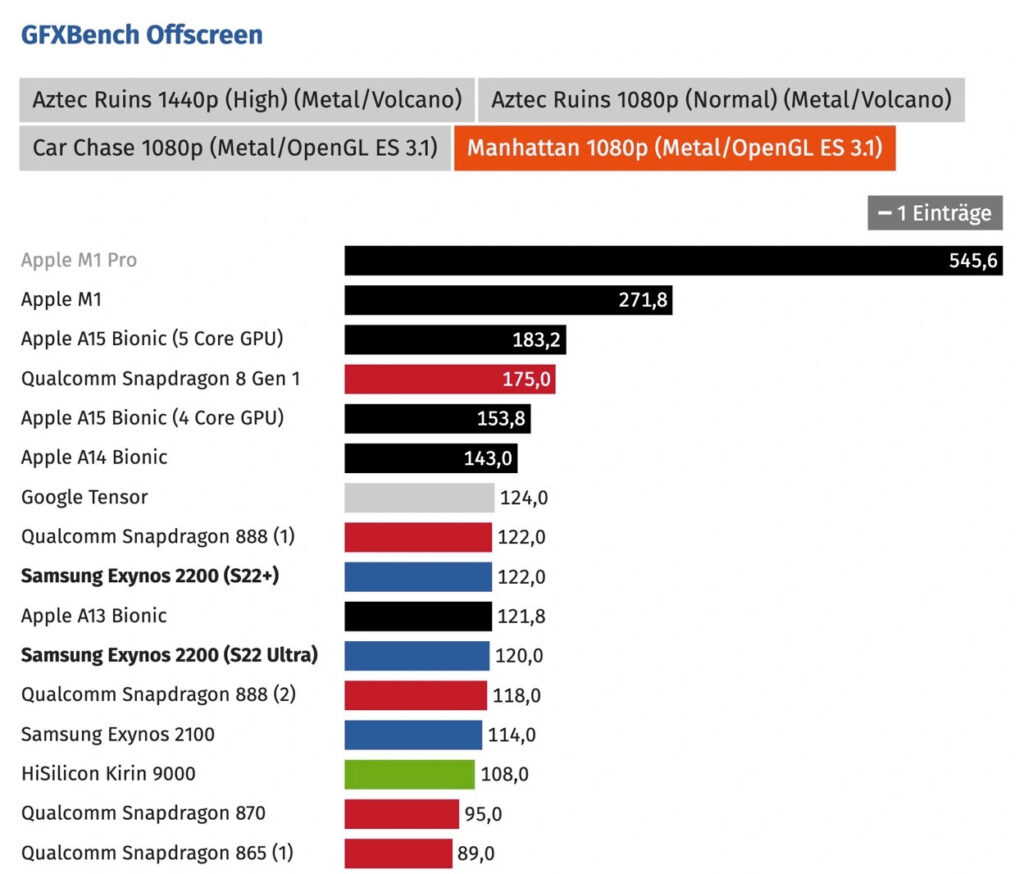Screen dimensions: 1024x874
Task: Select Car Chase 1080p benchmark tab
Action: tap(235, 148)
